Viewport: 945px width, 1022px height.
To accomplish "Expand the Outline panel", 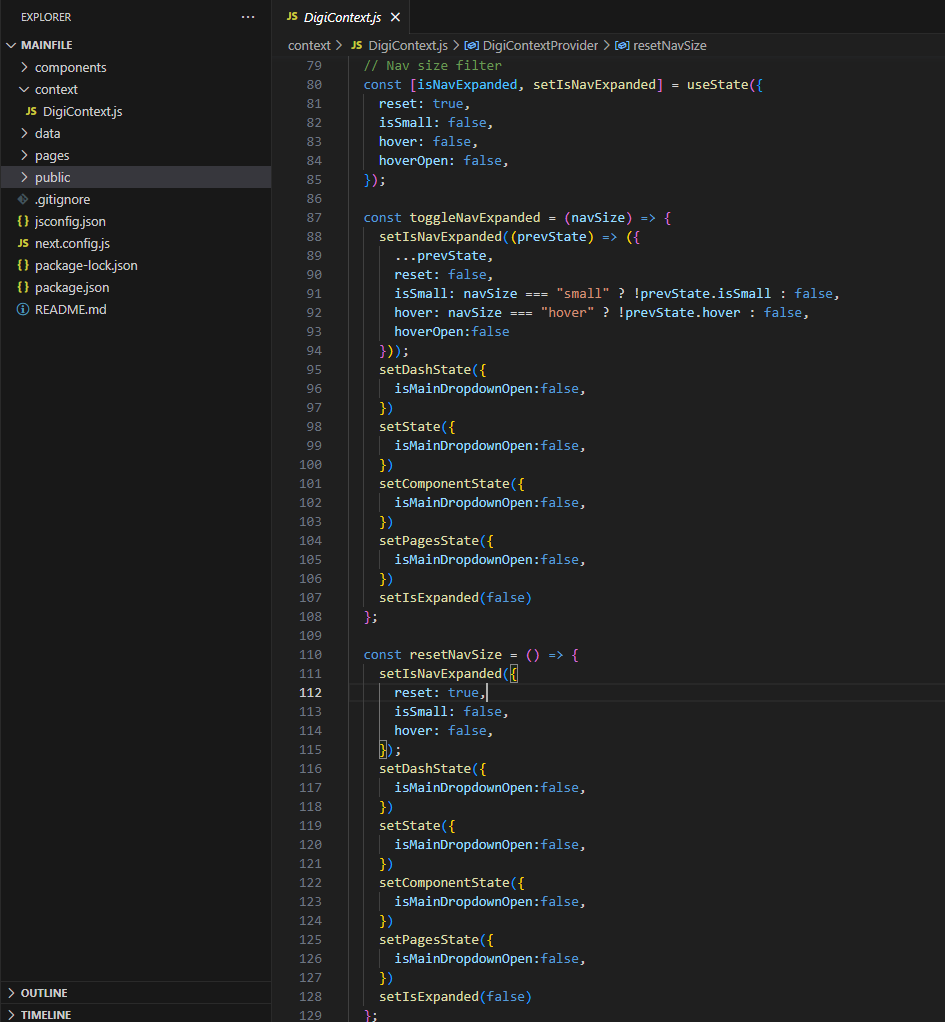I will (x=44, y=993).
